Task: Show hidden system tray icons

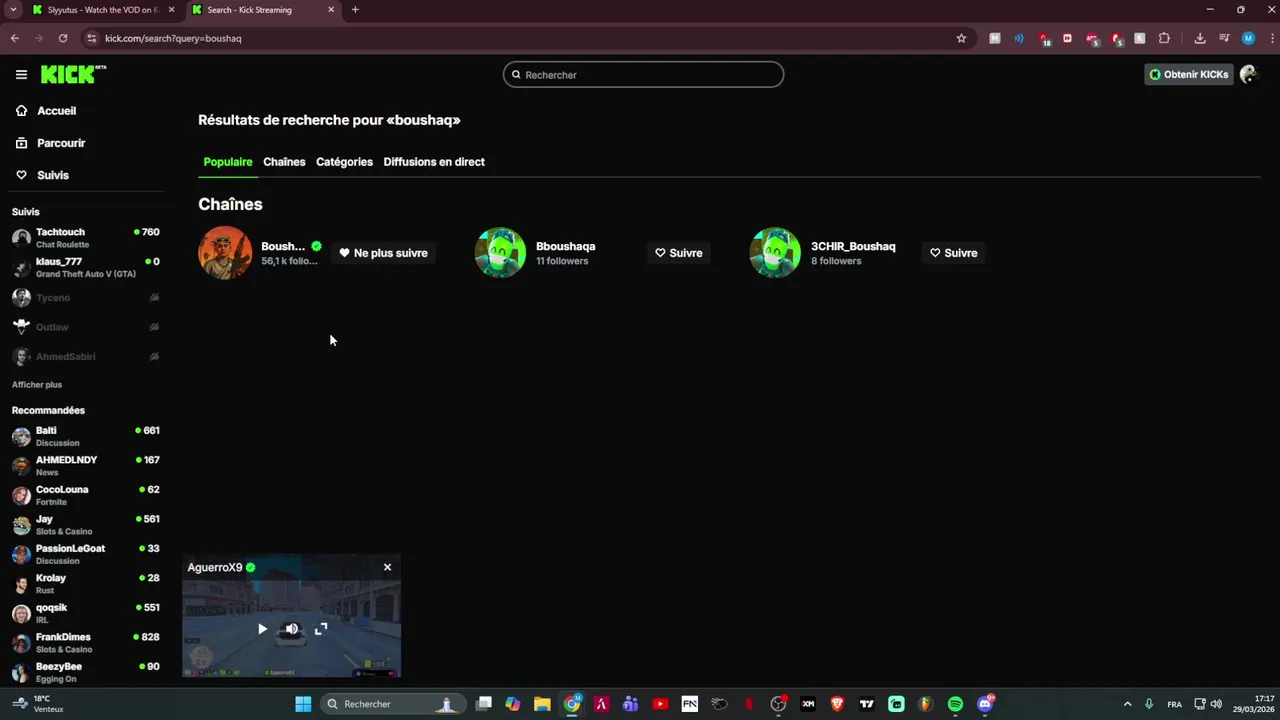Action: tap(1127, 704)
